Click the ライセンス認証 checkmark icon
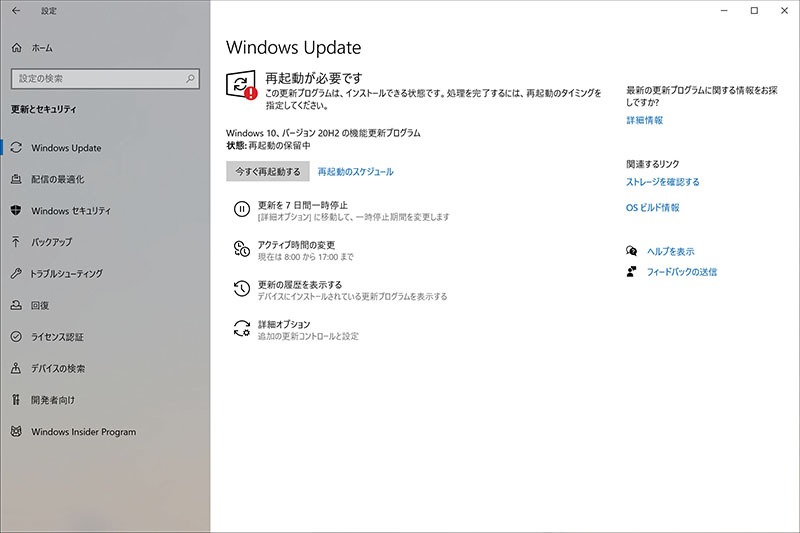This screenshot has width=800, height=533. [16, 337]
